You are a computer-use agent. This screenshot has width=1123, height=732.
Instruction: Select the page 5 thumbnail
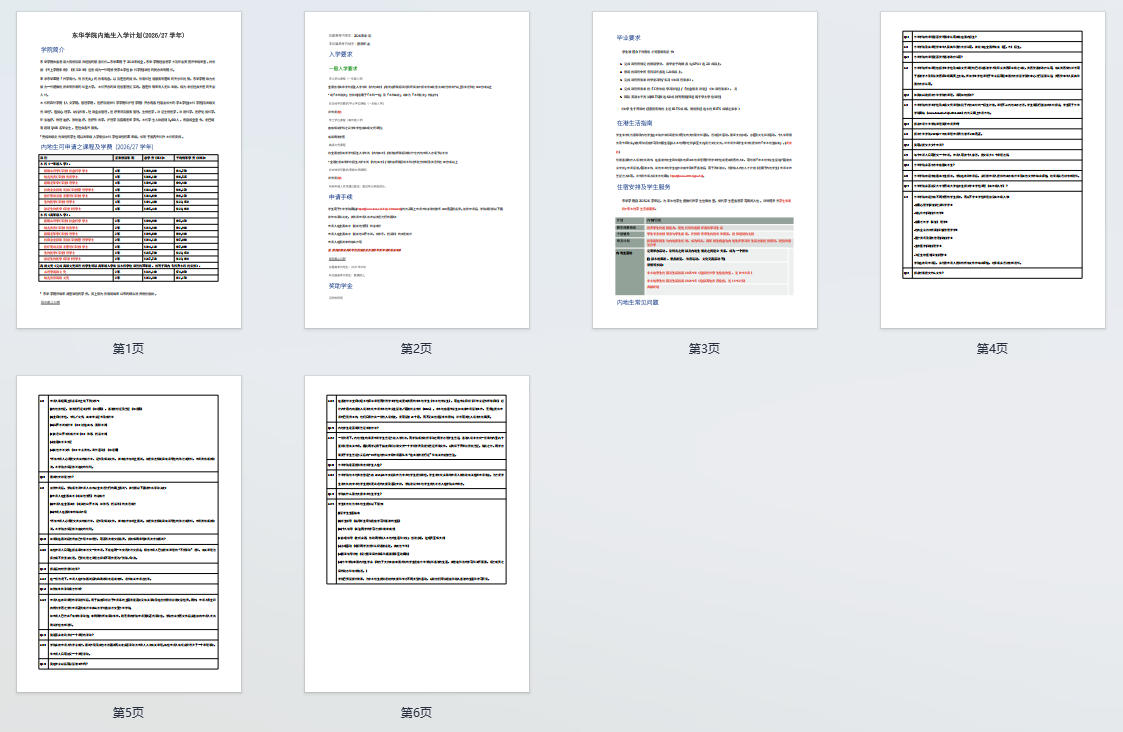pyautogui.click(x=129, y=533)
